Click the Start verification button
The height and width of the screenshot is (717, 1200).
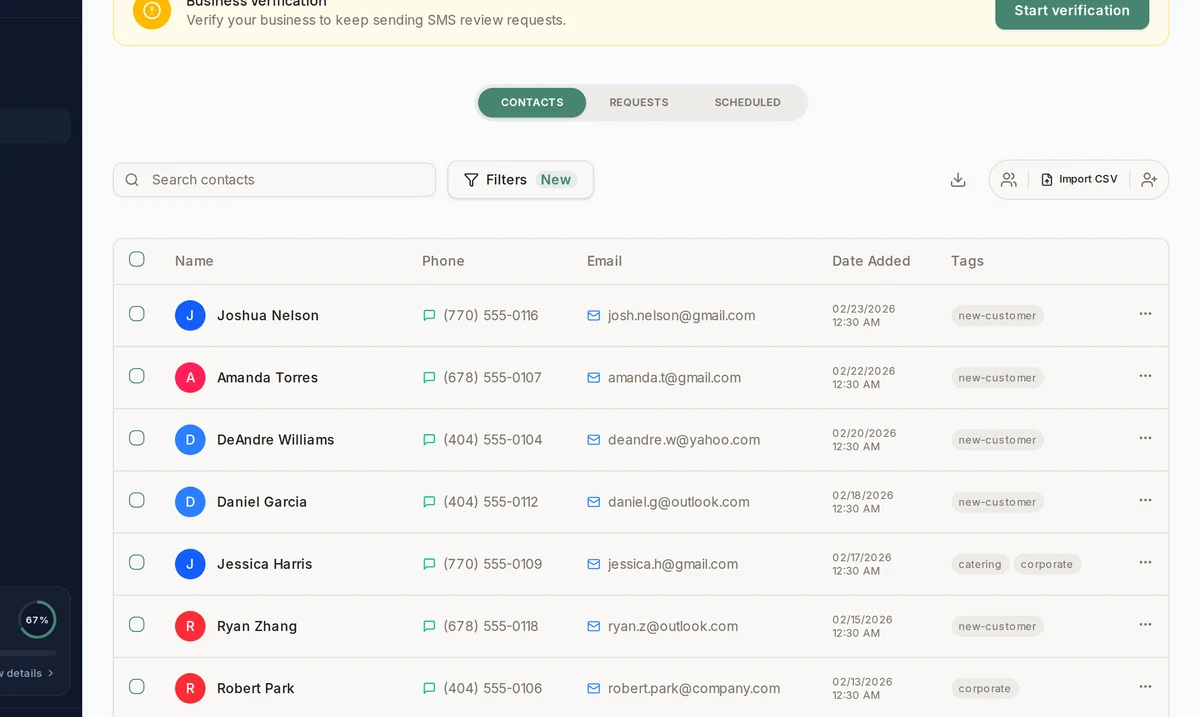pyautogui.click(x=1071, y=11)
